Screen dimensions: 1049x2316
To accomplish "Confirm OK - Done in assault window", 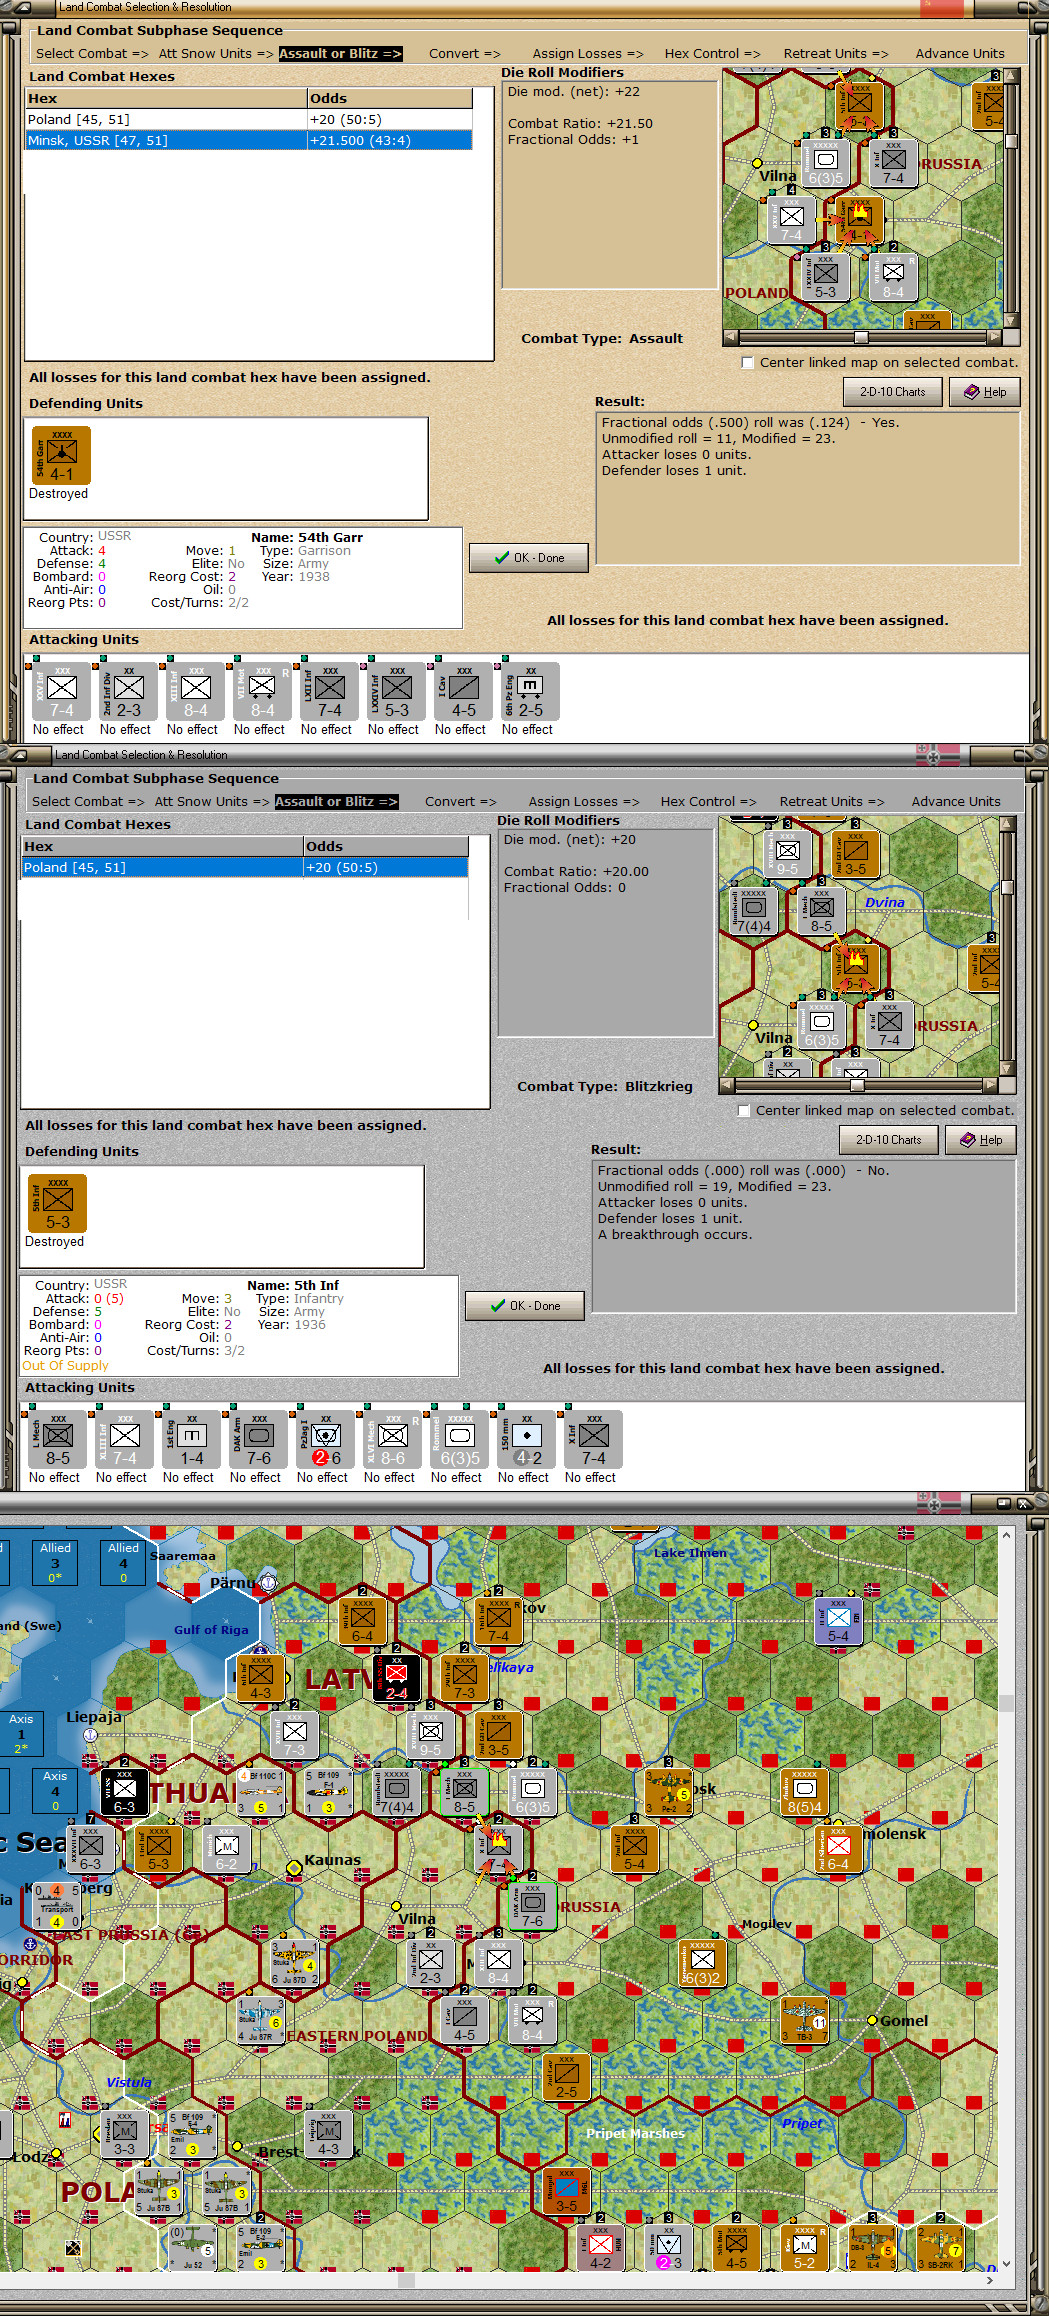I will click(x=529, y=558).
